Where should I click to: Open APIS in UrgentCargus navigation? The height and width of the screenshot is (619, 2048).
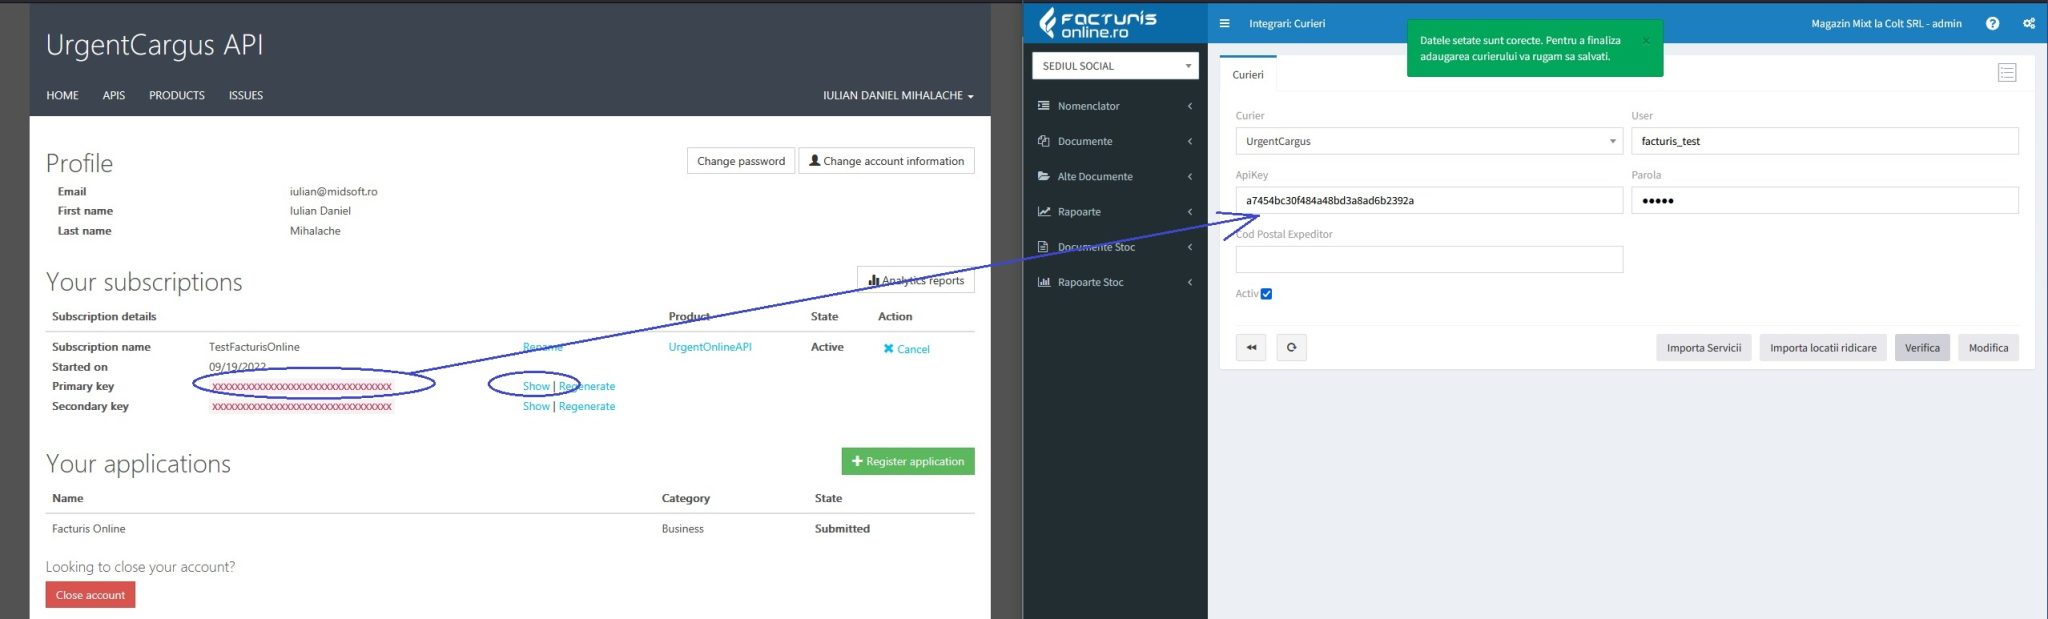(x=114, y=96)
